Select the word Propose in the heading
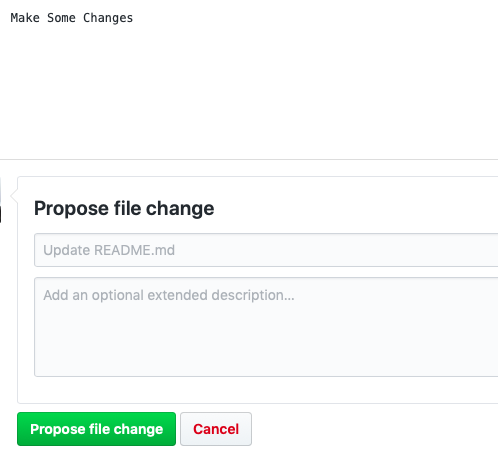 (71, 209)
